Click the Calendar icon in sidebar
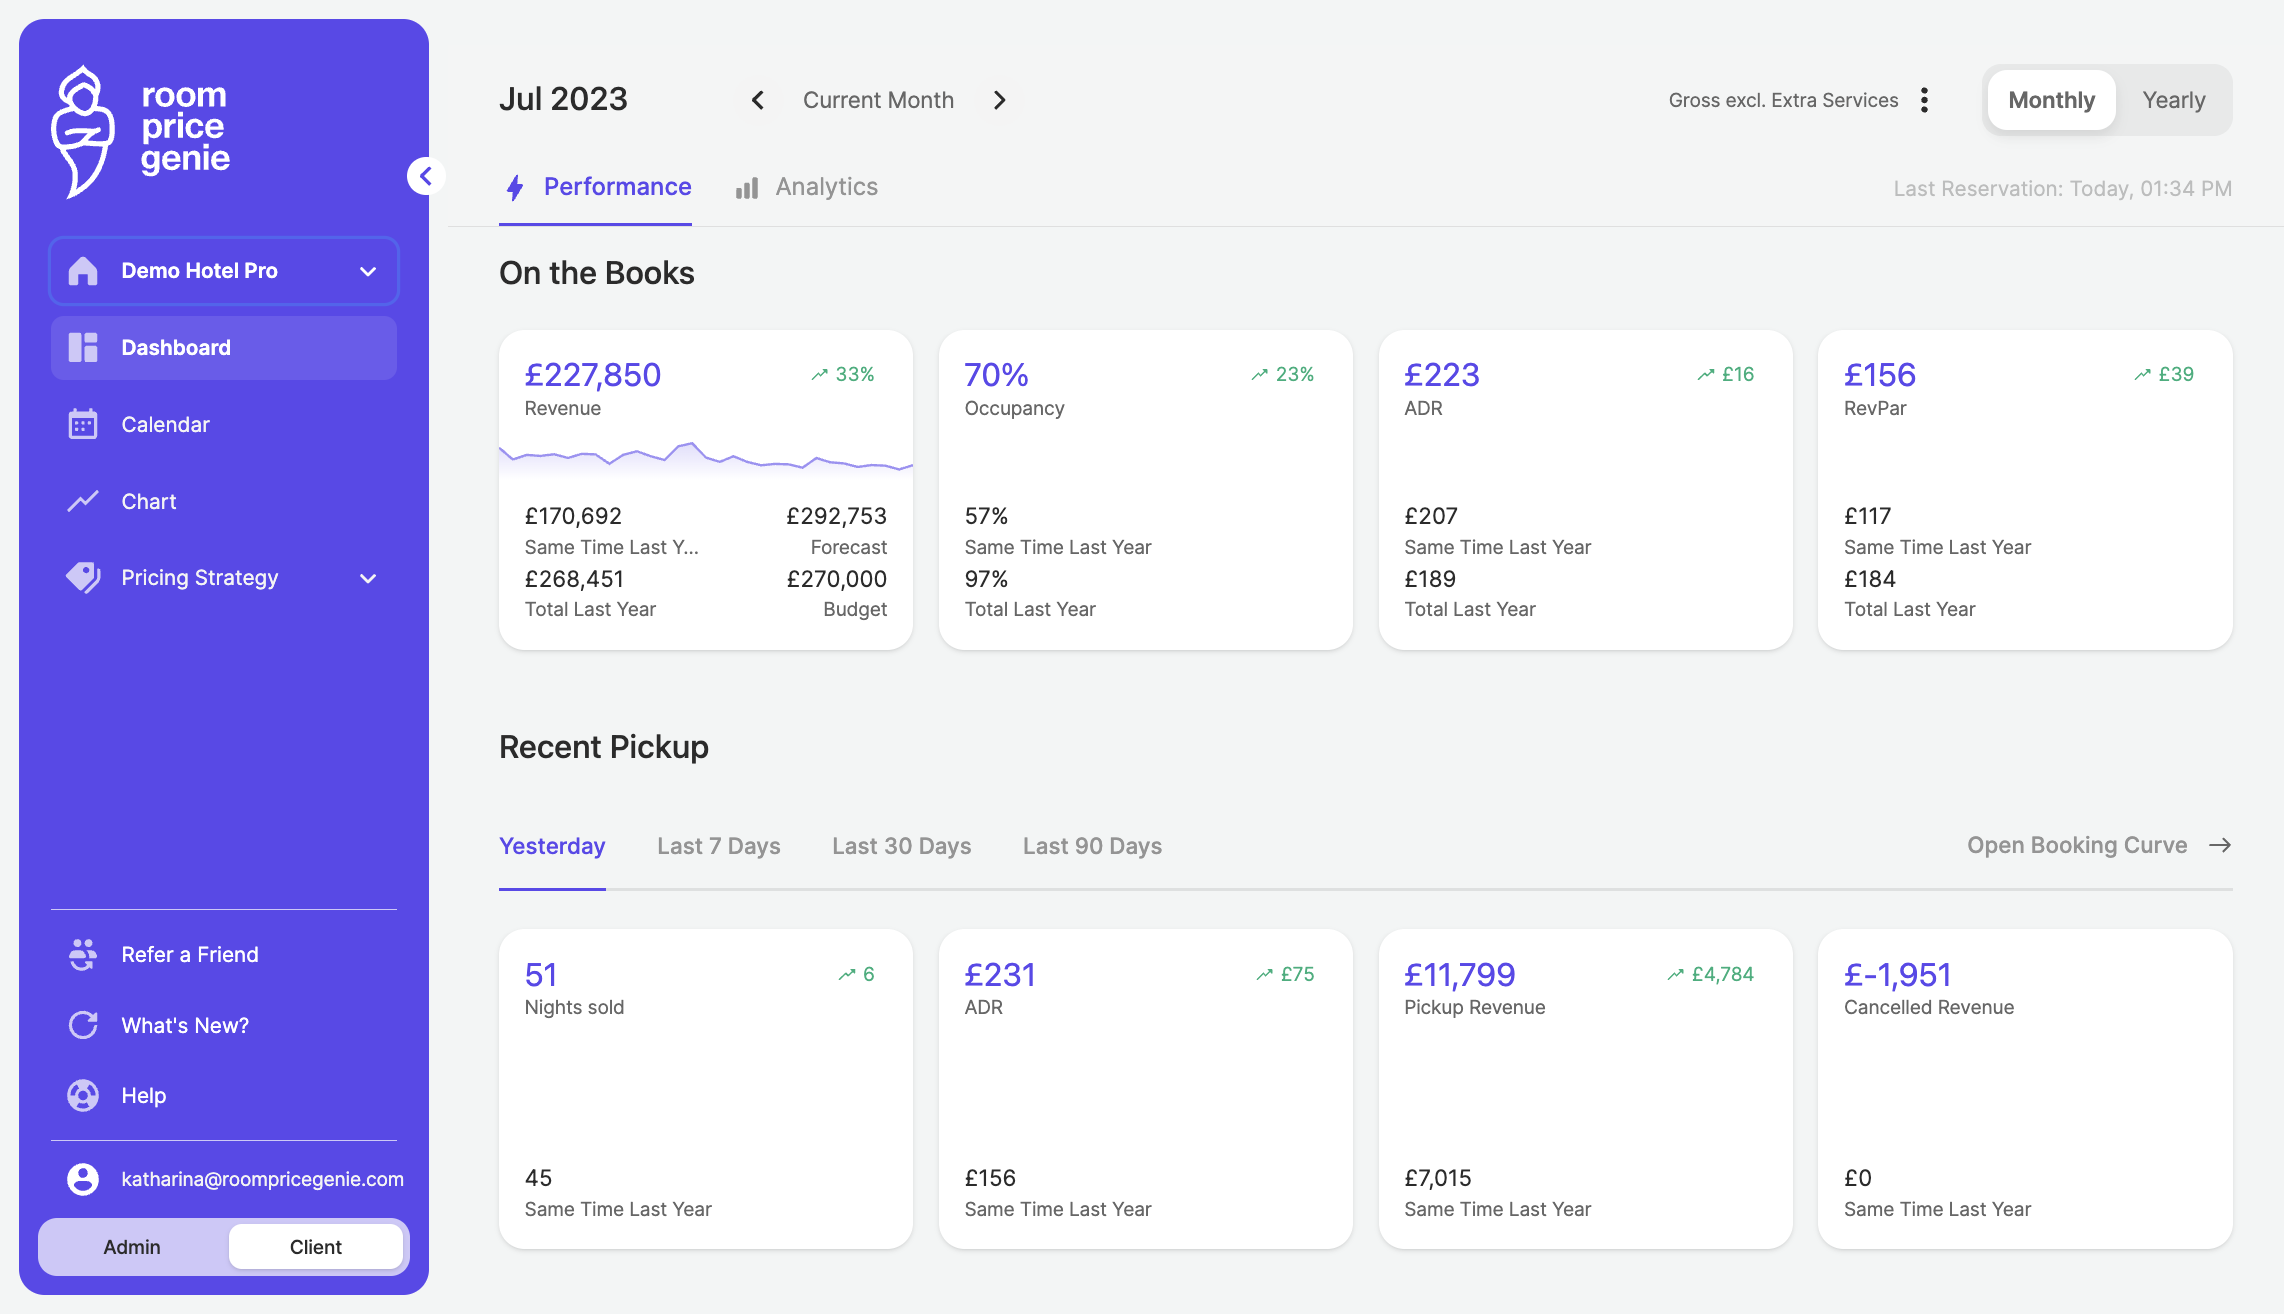 tap(83, 424)
